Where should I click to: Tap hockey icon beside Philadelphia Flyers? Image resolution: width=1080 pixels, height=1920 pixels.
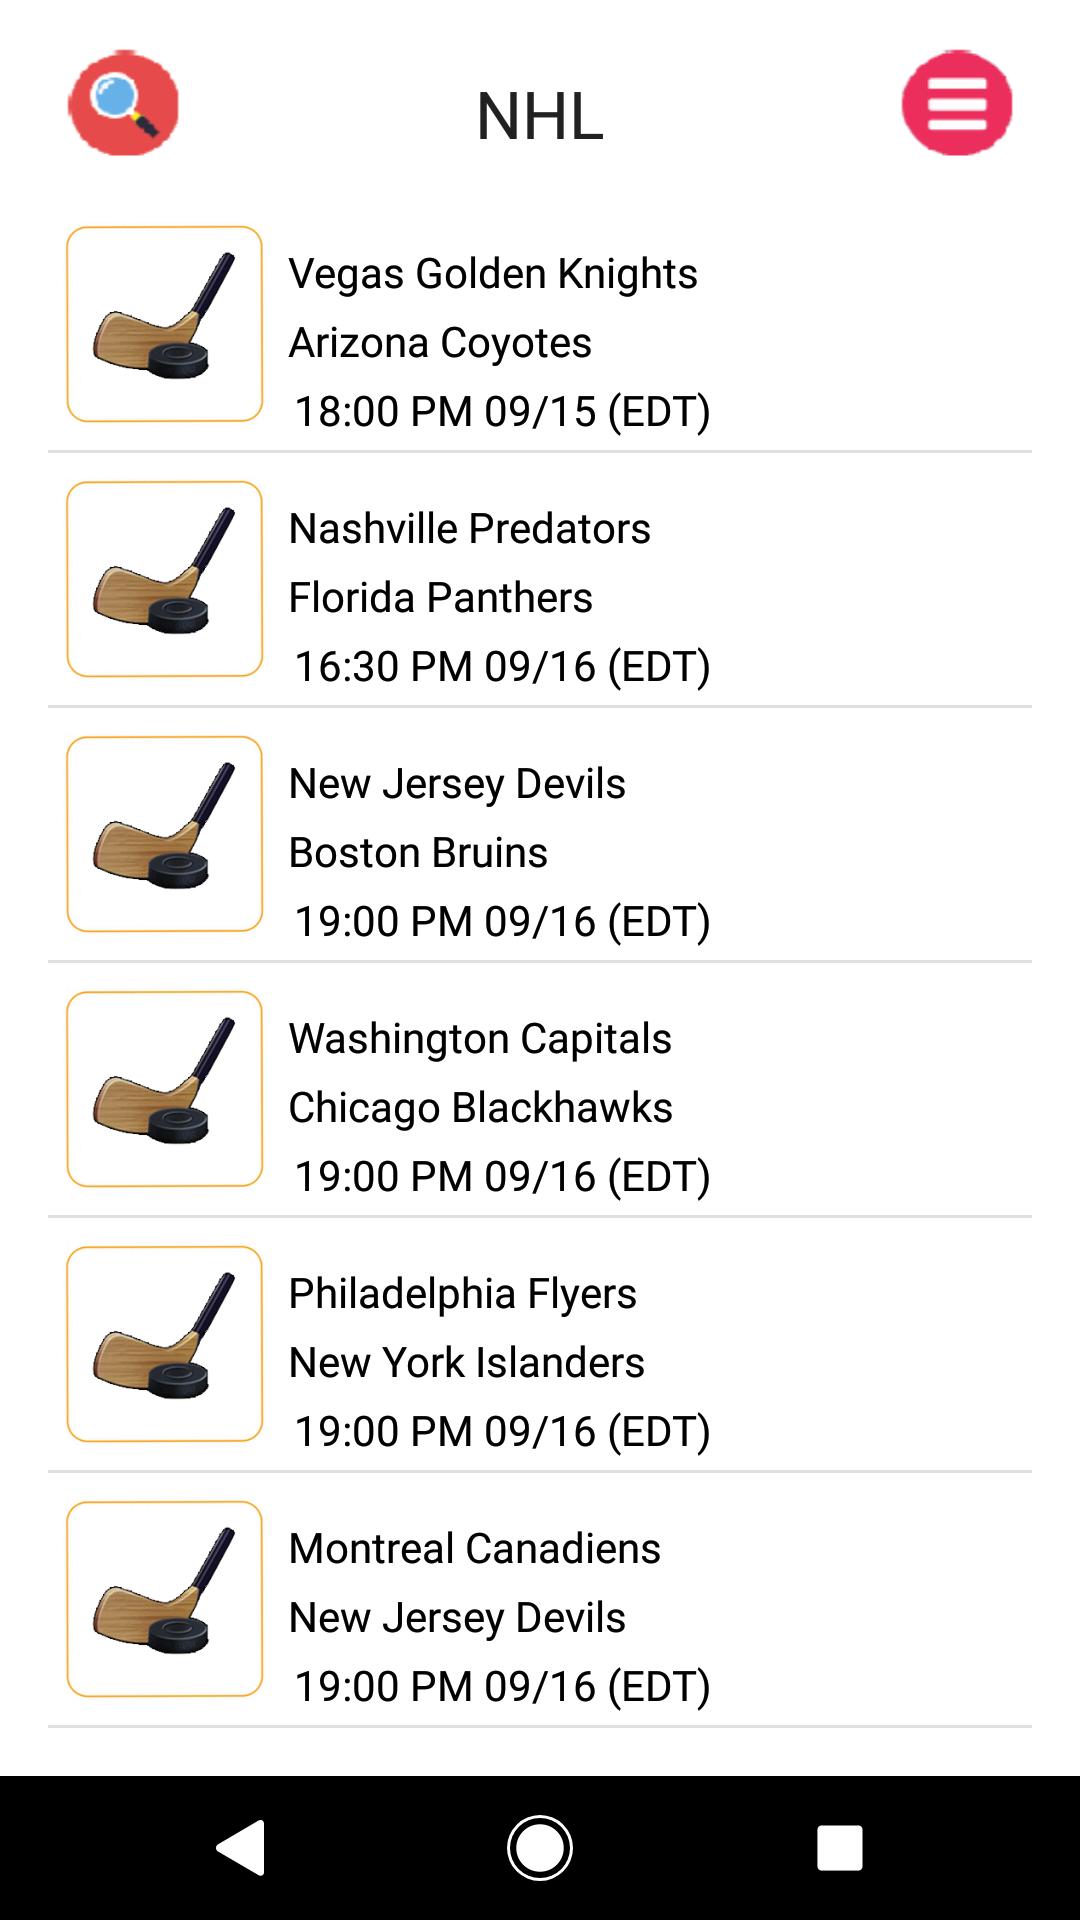point(165,1344)
